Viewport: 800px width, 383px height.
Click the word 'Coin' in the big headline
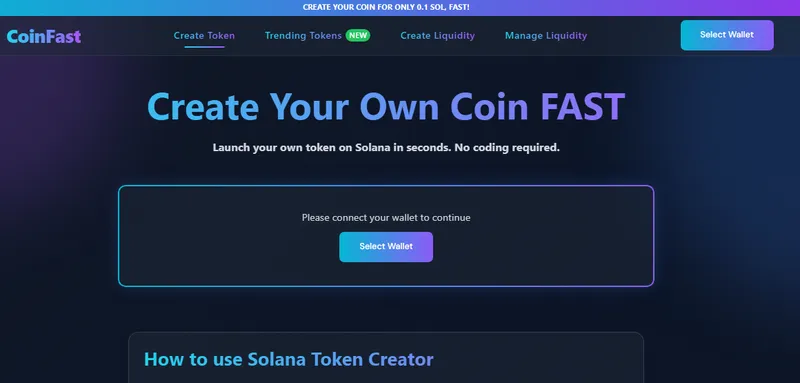coord(489,107)
